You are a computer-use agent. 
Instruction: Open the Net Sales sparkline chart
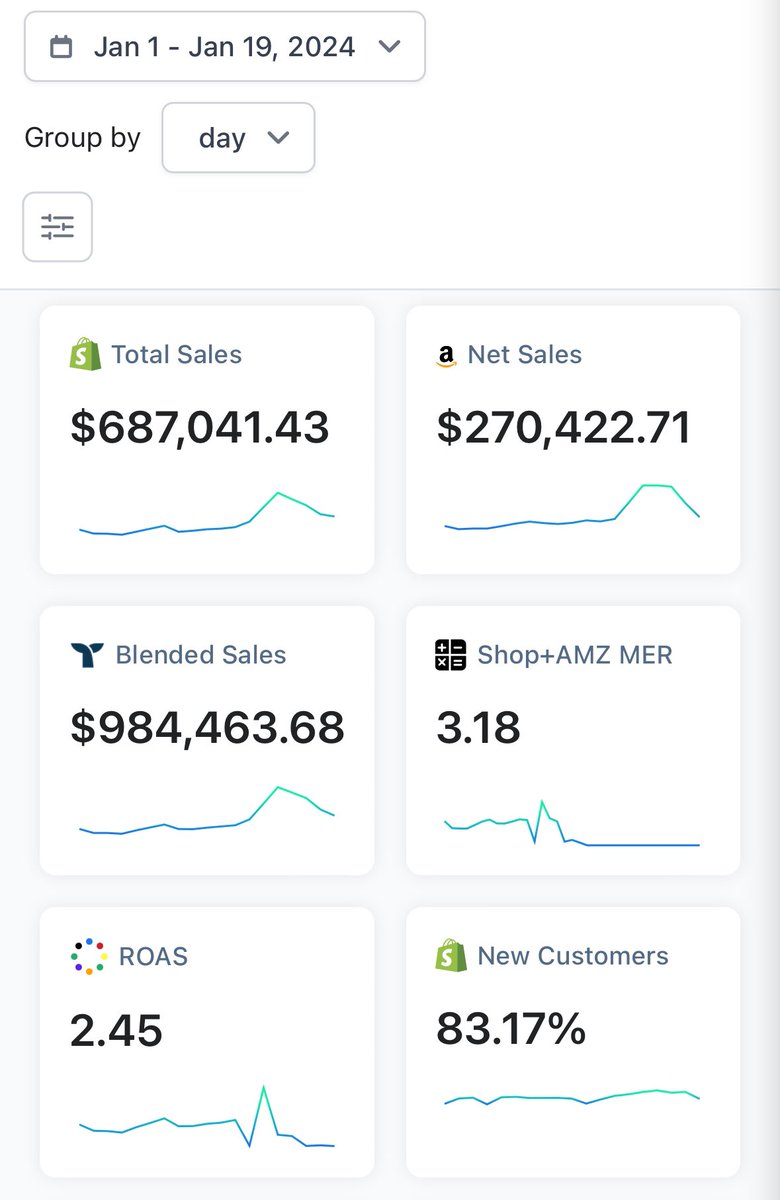(572, 506)
